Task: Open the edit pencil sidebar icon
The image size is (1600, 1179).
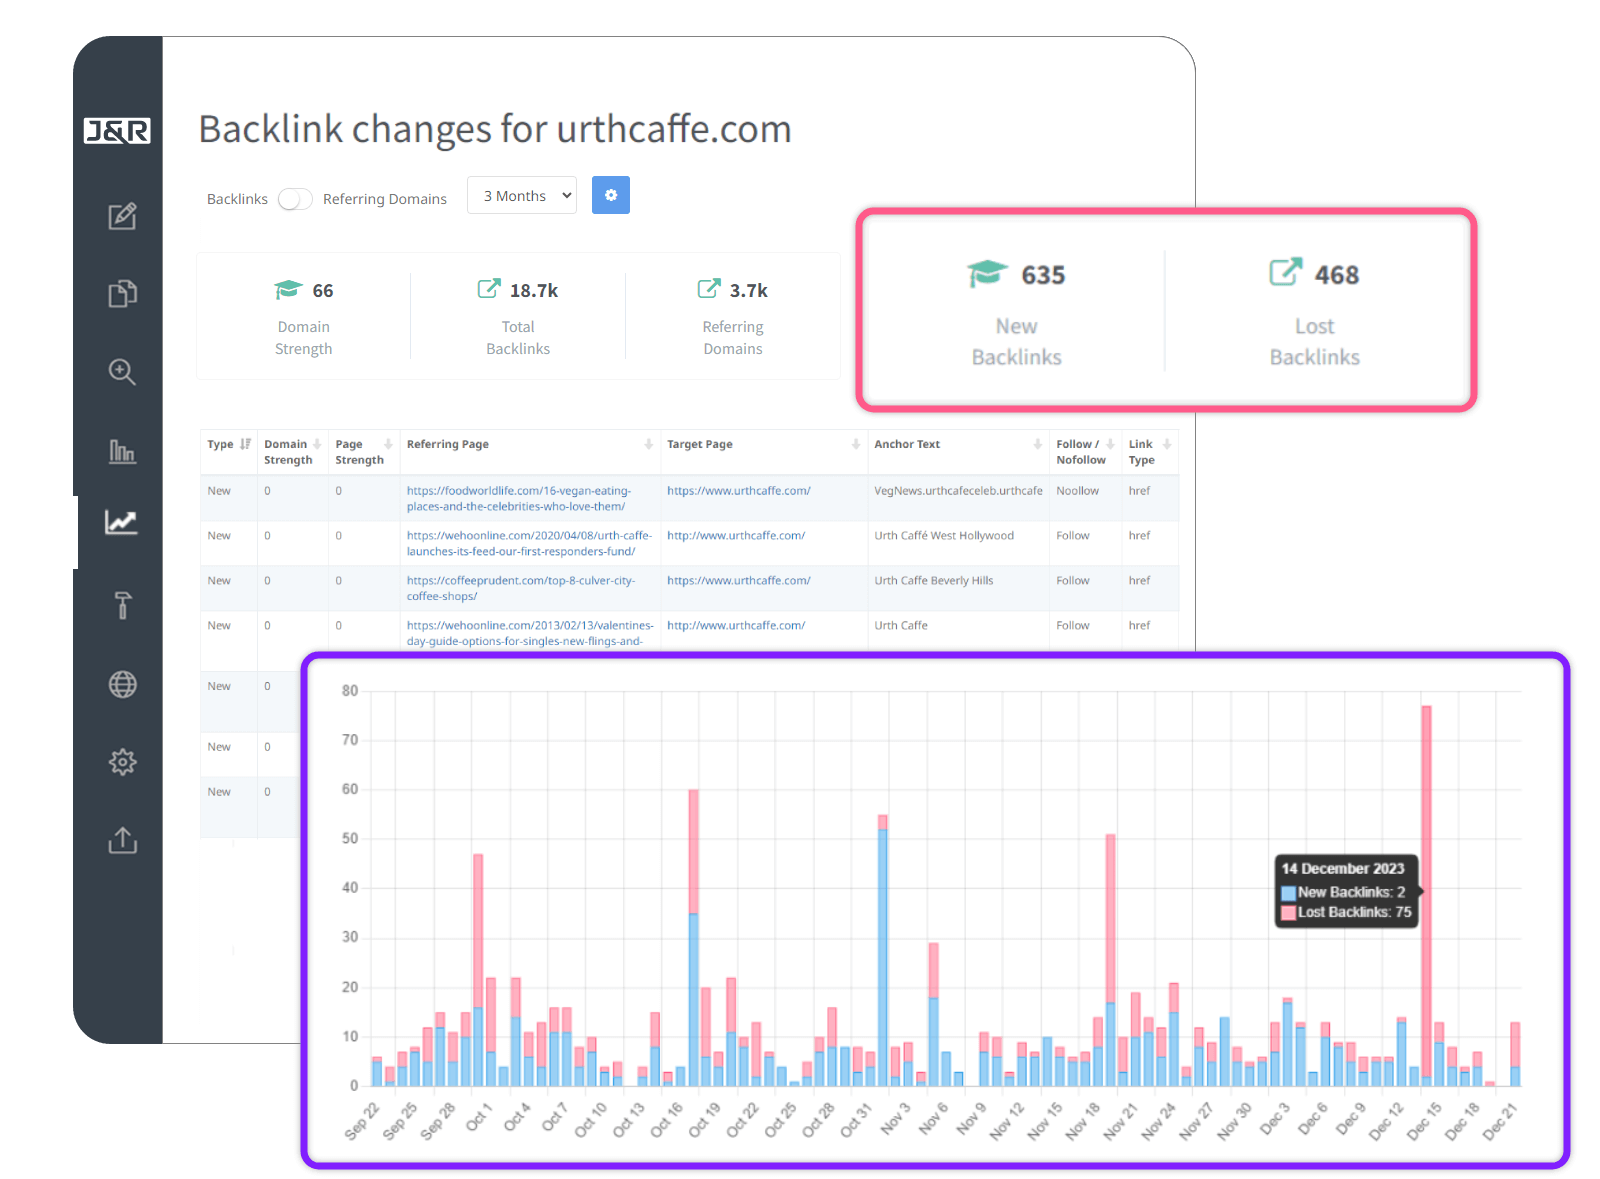Action: tap(122, 216)
